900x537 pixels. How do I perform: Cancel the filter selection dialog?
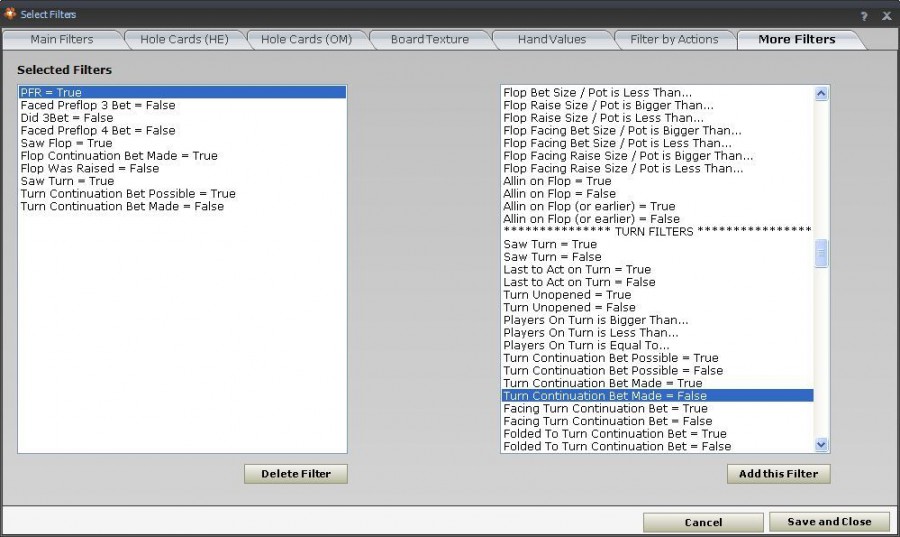(x=703, y=522)
